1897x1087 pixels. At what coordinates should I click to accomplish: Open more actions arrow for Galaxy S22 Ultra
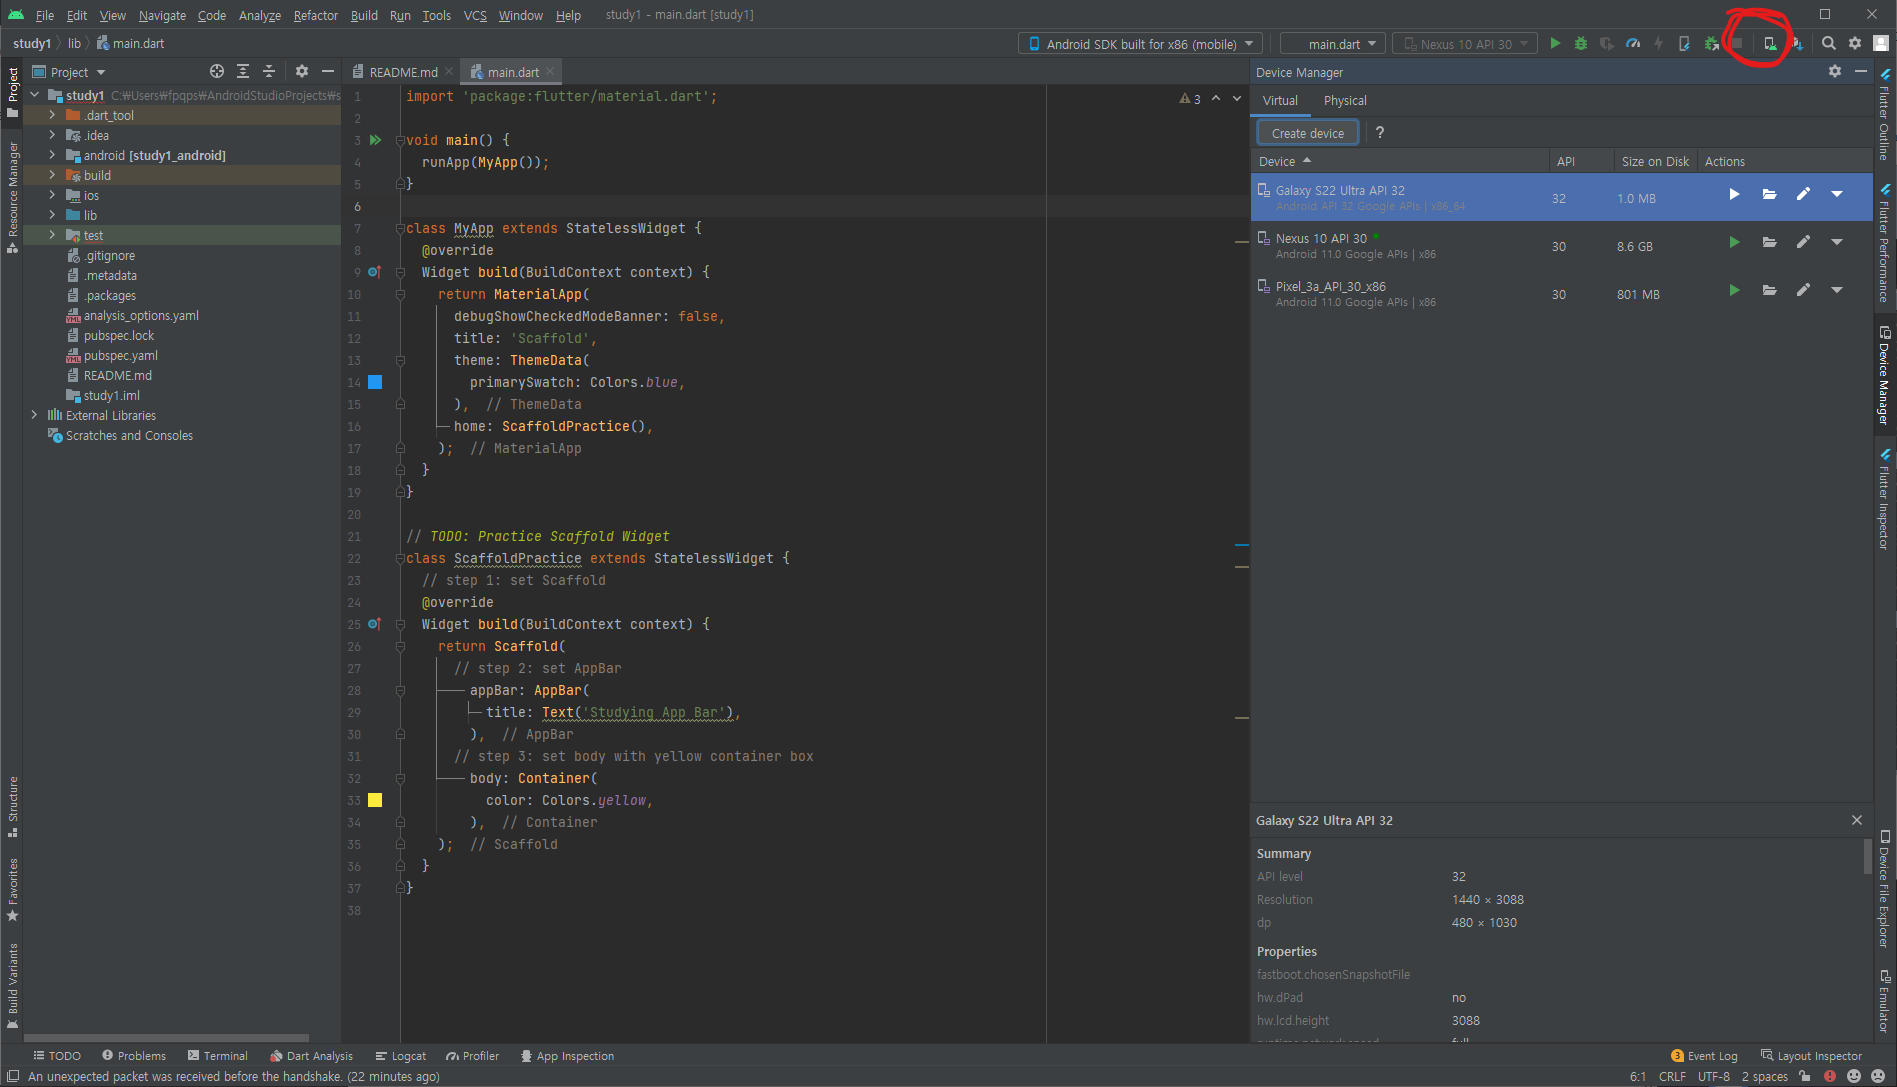coord(1837,194)
